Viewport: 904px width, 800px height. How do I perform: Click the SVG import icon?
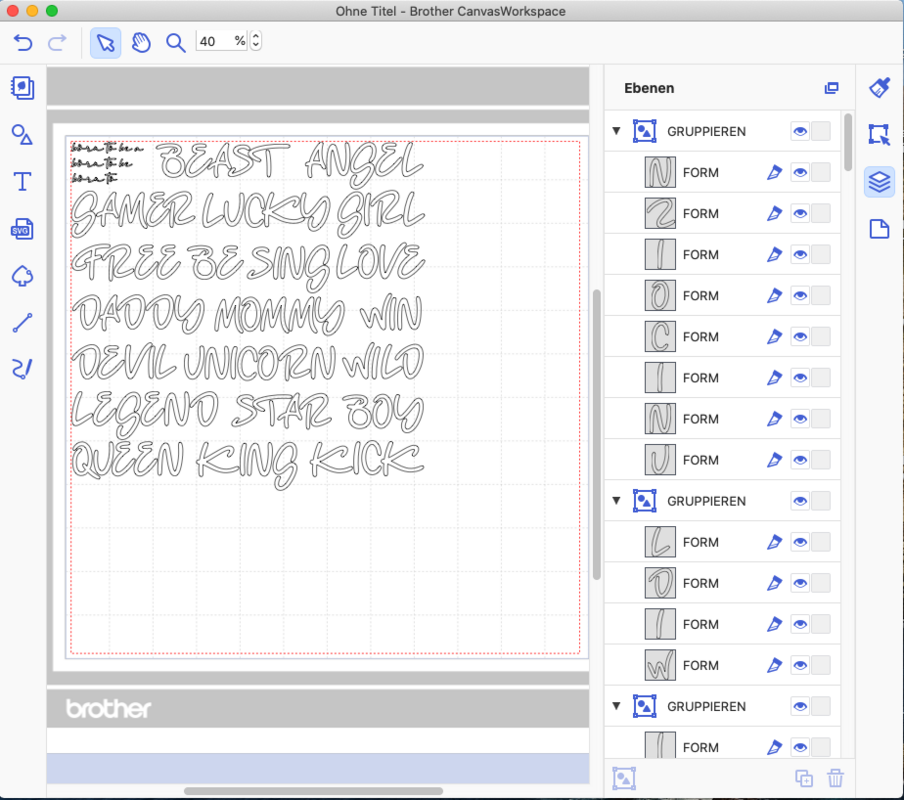(x=22, y=229)
